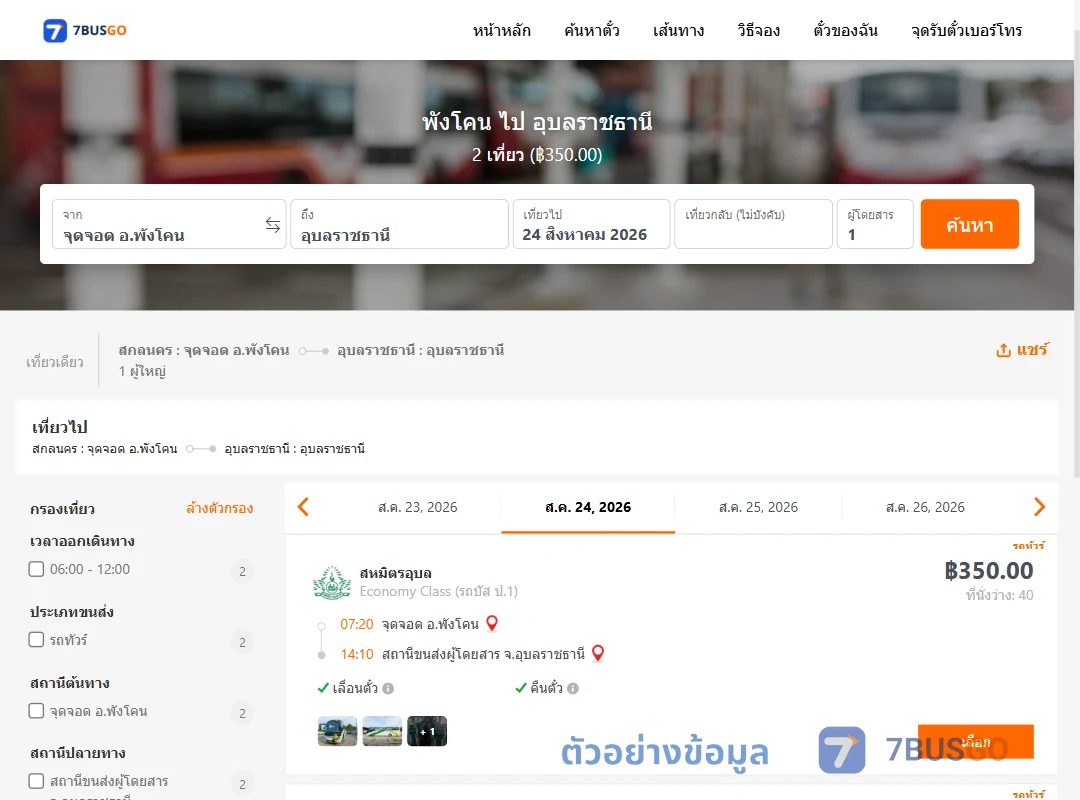
Task: Open map pin for จุดจอด อ.พังโคน departure
Action: coord(492,624)
